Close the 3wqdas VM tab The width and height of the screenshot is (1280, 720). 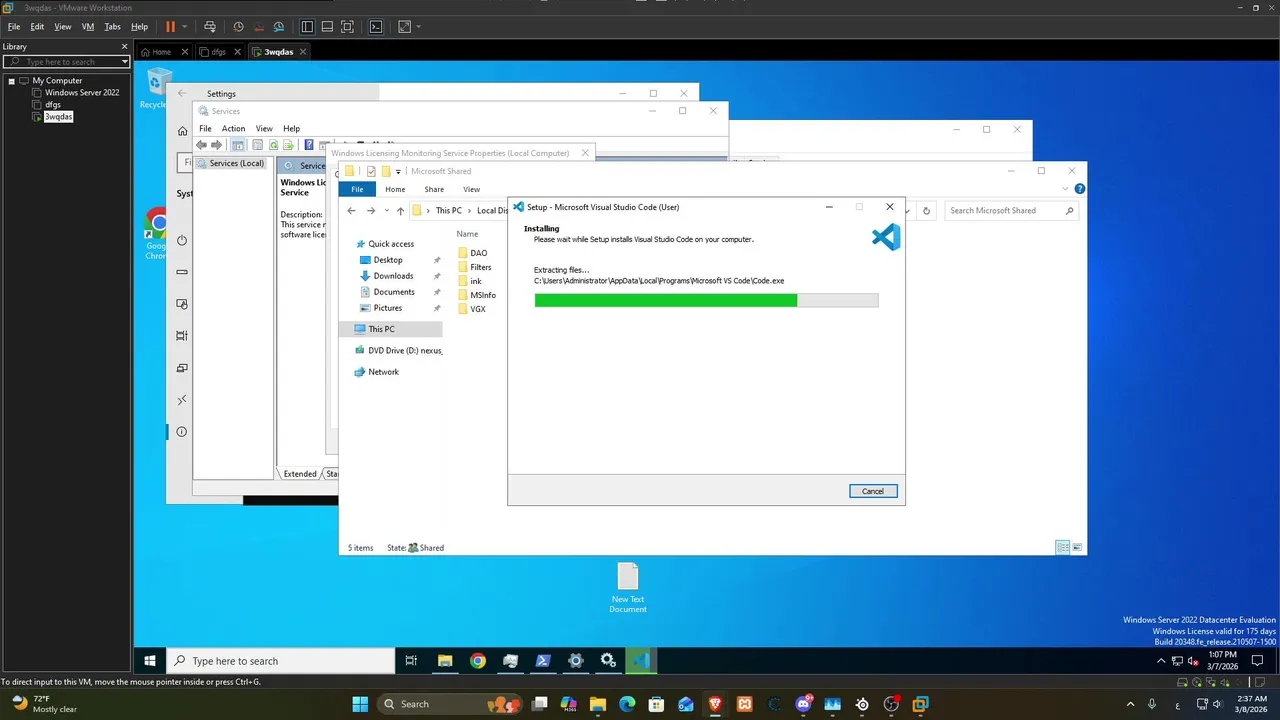[x=303, y=52]
